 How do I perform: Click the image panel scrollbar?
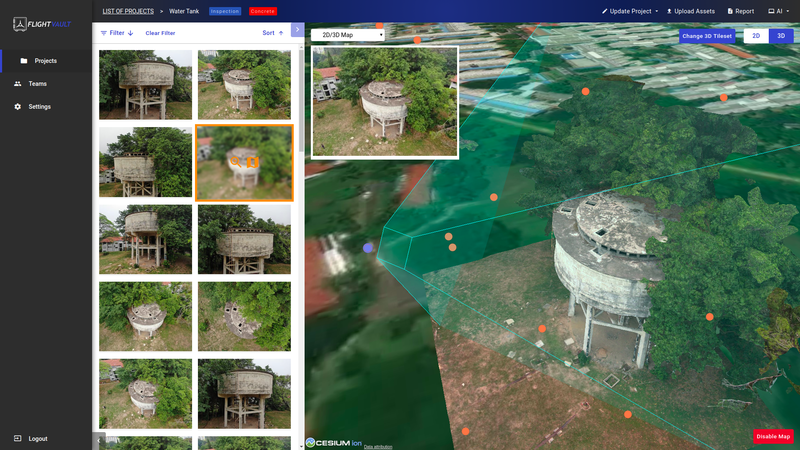point(301,100)
